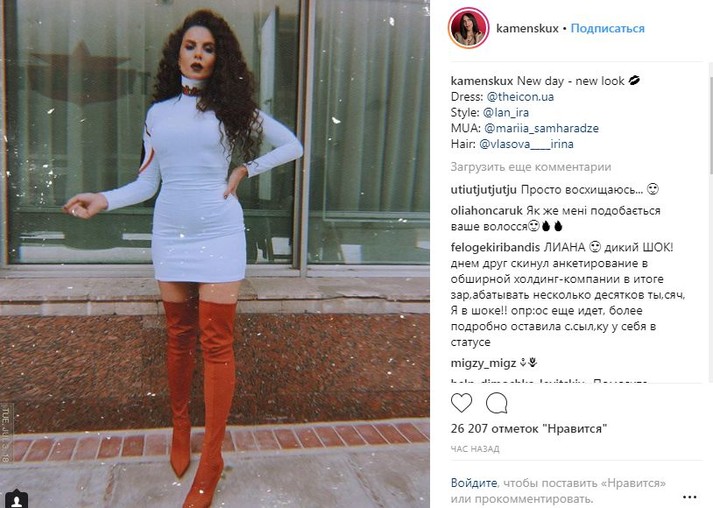
Task: Open the @vlasova____irina hair mention
Action: (x=526, y=144)
